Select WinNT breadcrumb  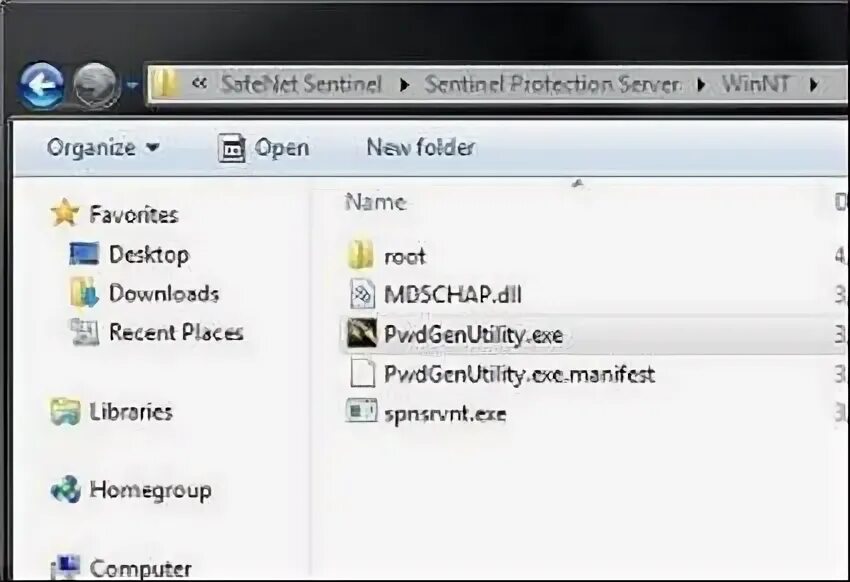(756, 84)
